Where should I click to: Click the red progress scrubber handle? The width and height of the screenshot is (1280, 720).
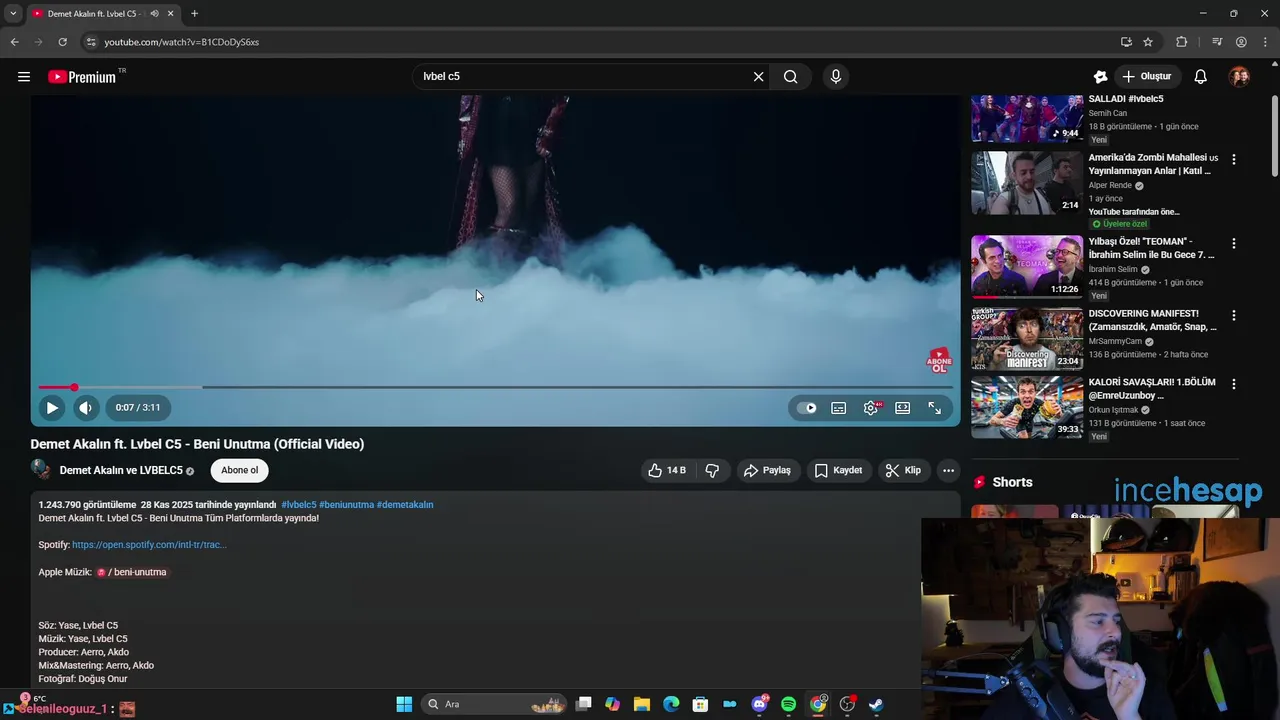point(74,387)
